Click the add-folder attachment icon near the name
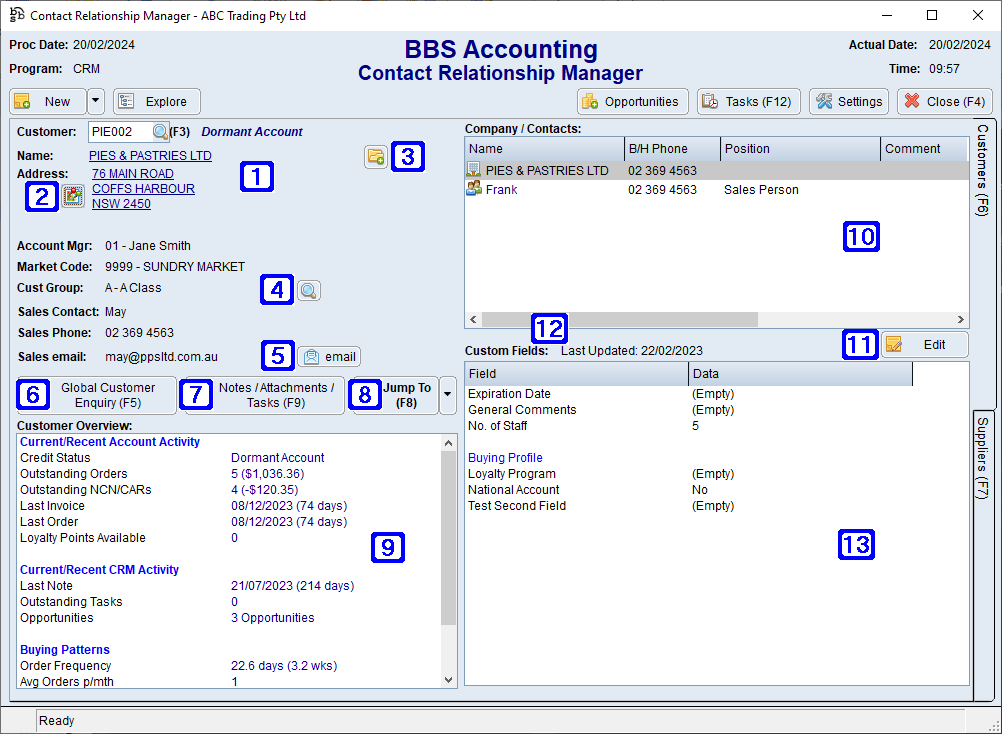The width and height of the screenshot is (1002, 734). [x=376, y=157]
